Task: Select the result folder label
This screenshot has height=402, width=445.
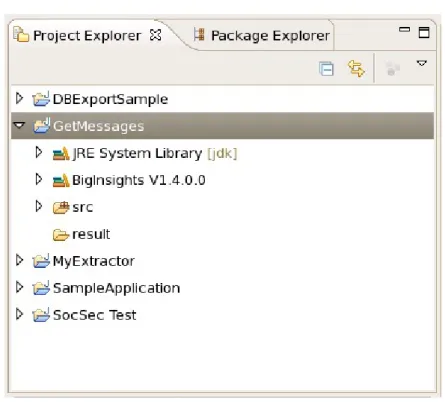Action: (91, 234)
